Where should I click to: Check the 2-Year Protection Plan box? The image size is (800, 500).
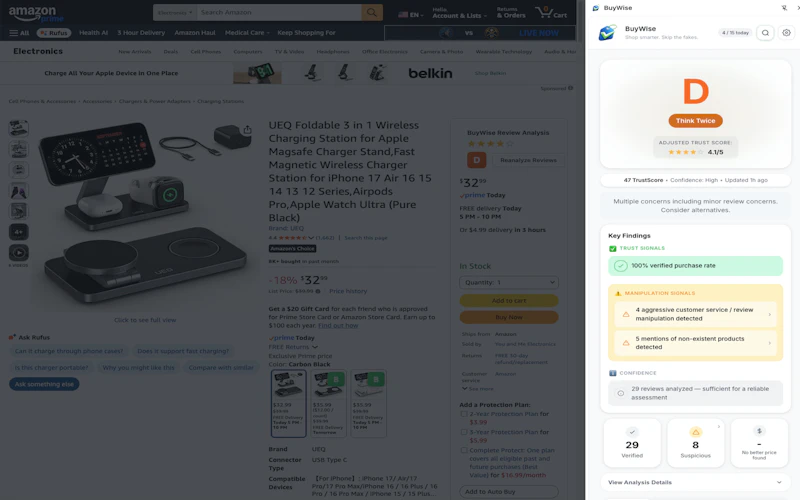click(x=464, y=414)
